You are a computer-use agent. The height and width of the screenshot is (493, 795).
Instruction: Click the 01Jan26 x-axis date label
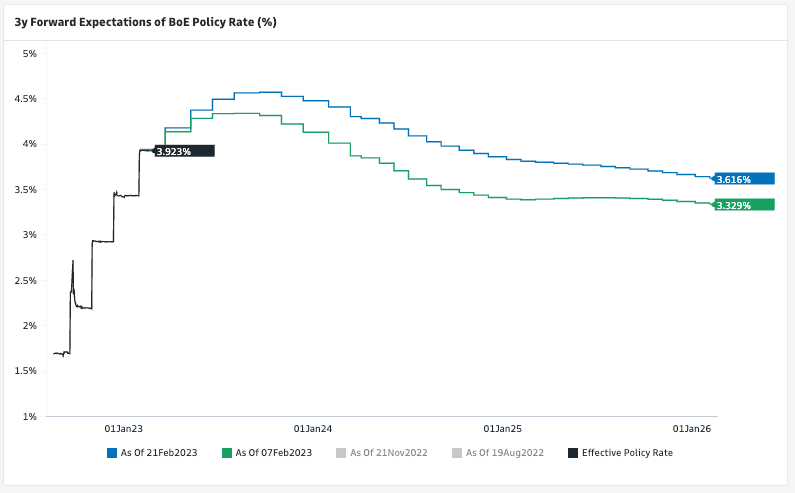click(x=692, y=428)
